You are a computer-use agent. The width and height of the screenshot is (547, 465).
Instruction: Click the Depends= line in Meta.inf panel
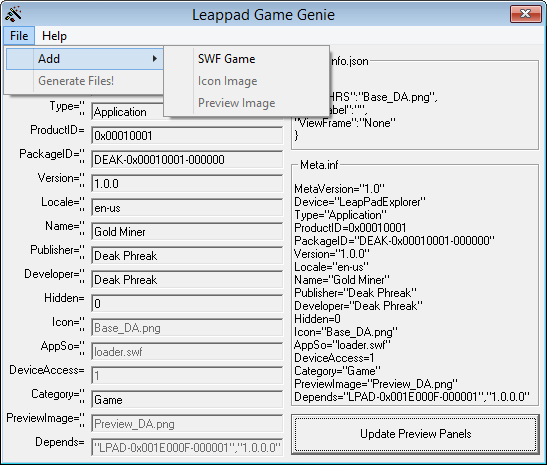412,397
